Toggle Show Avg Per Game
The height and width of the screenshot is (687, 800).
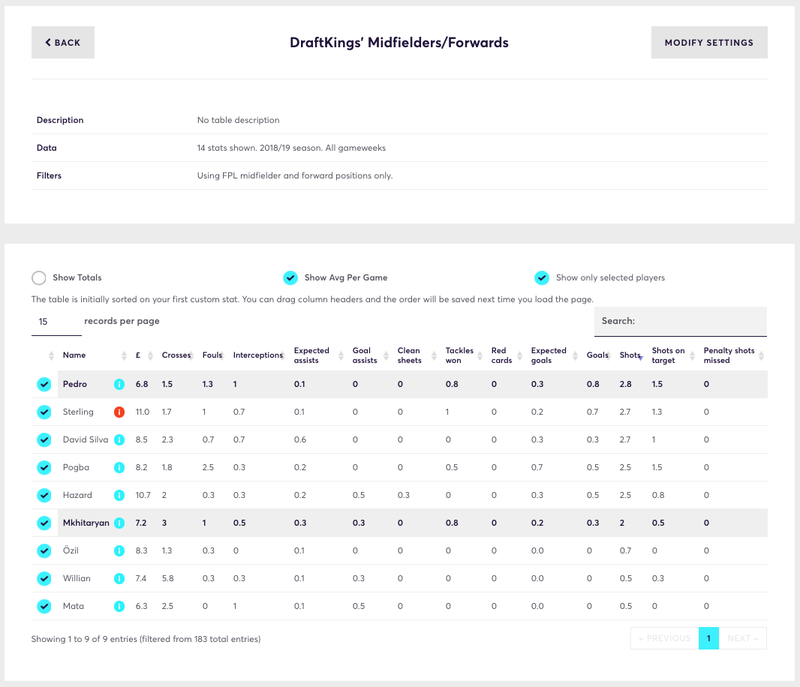click(x=290, y=277)
